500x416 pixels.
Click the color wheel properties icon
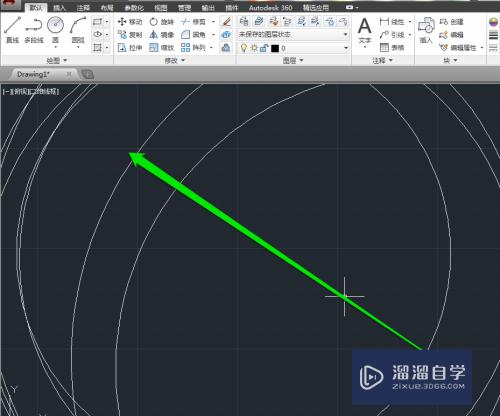493,22
